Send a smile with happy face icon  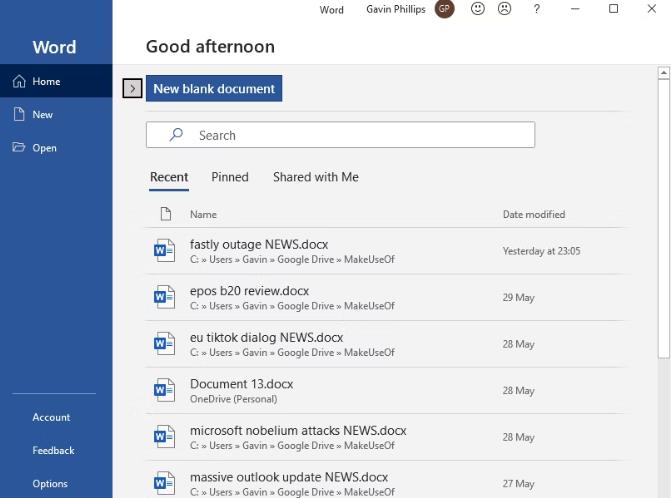coord(478,9)
